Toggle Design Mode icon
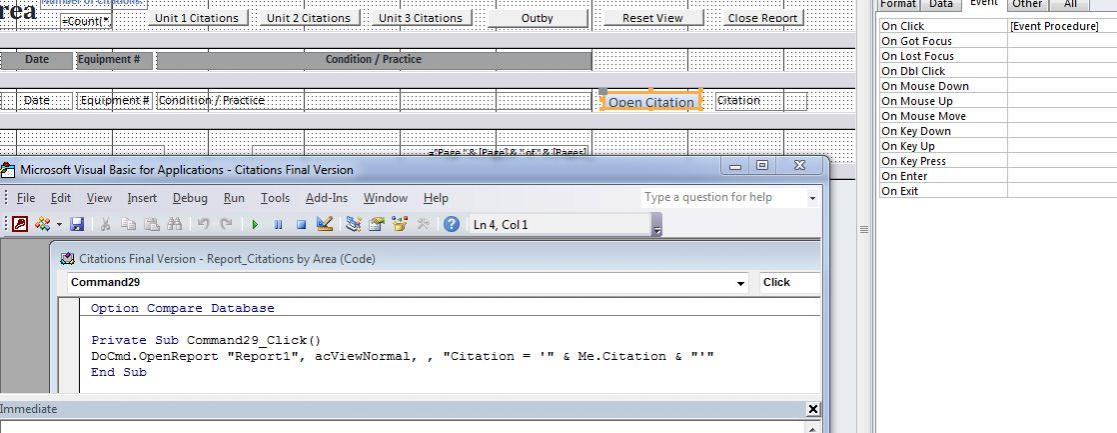Viewport: 1117px width, 433px height. pyautogui.click(x=324, y=224)
